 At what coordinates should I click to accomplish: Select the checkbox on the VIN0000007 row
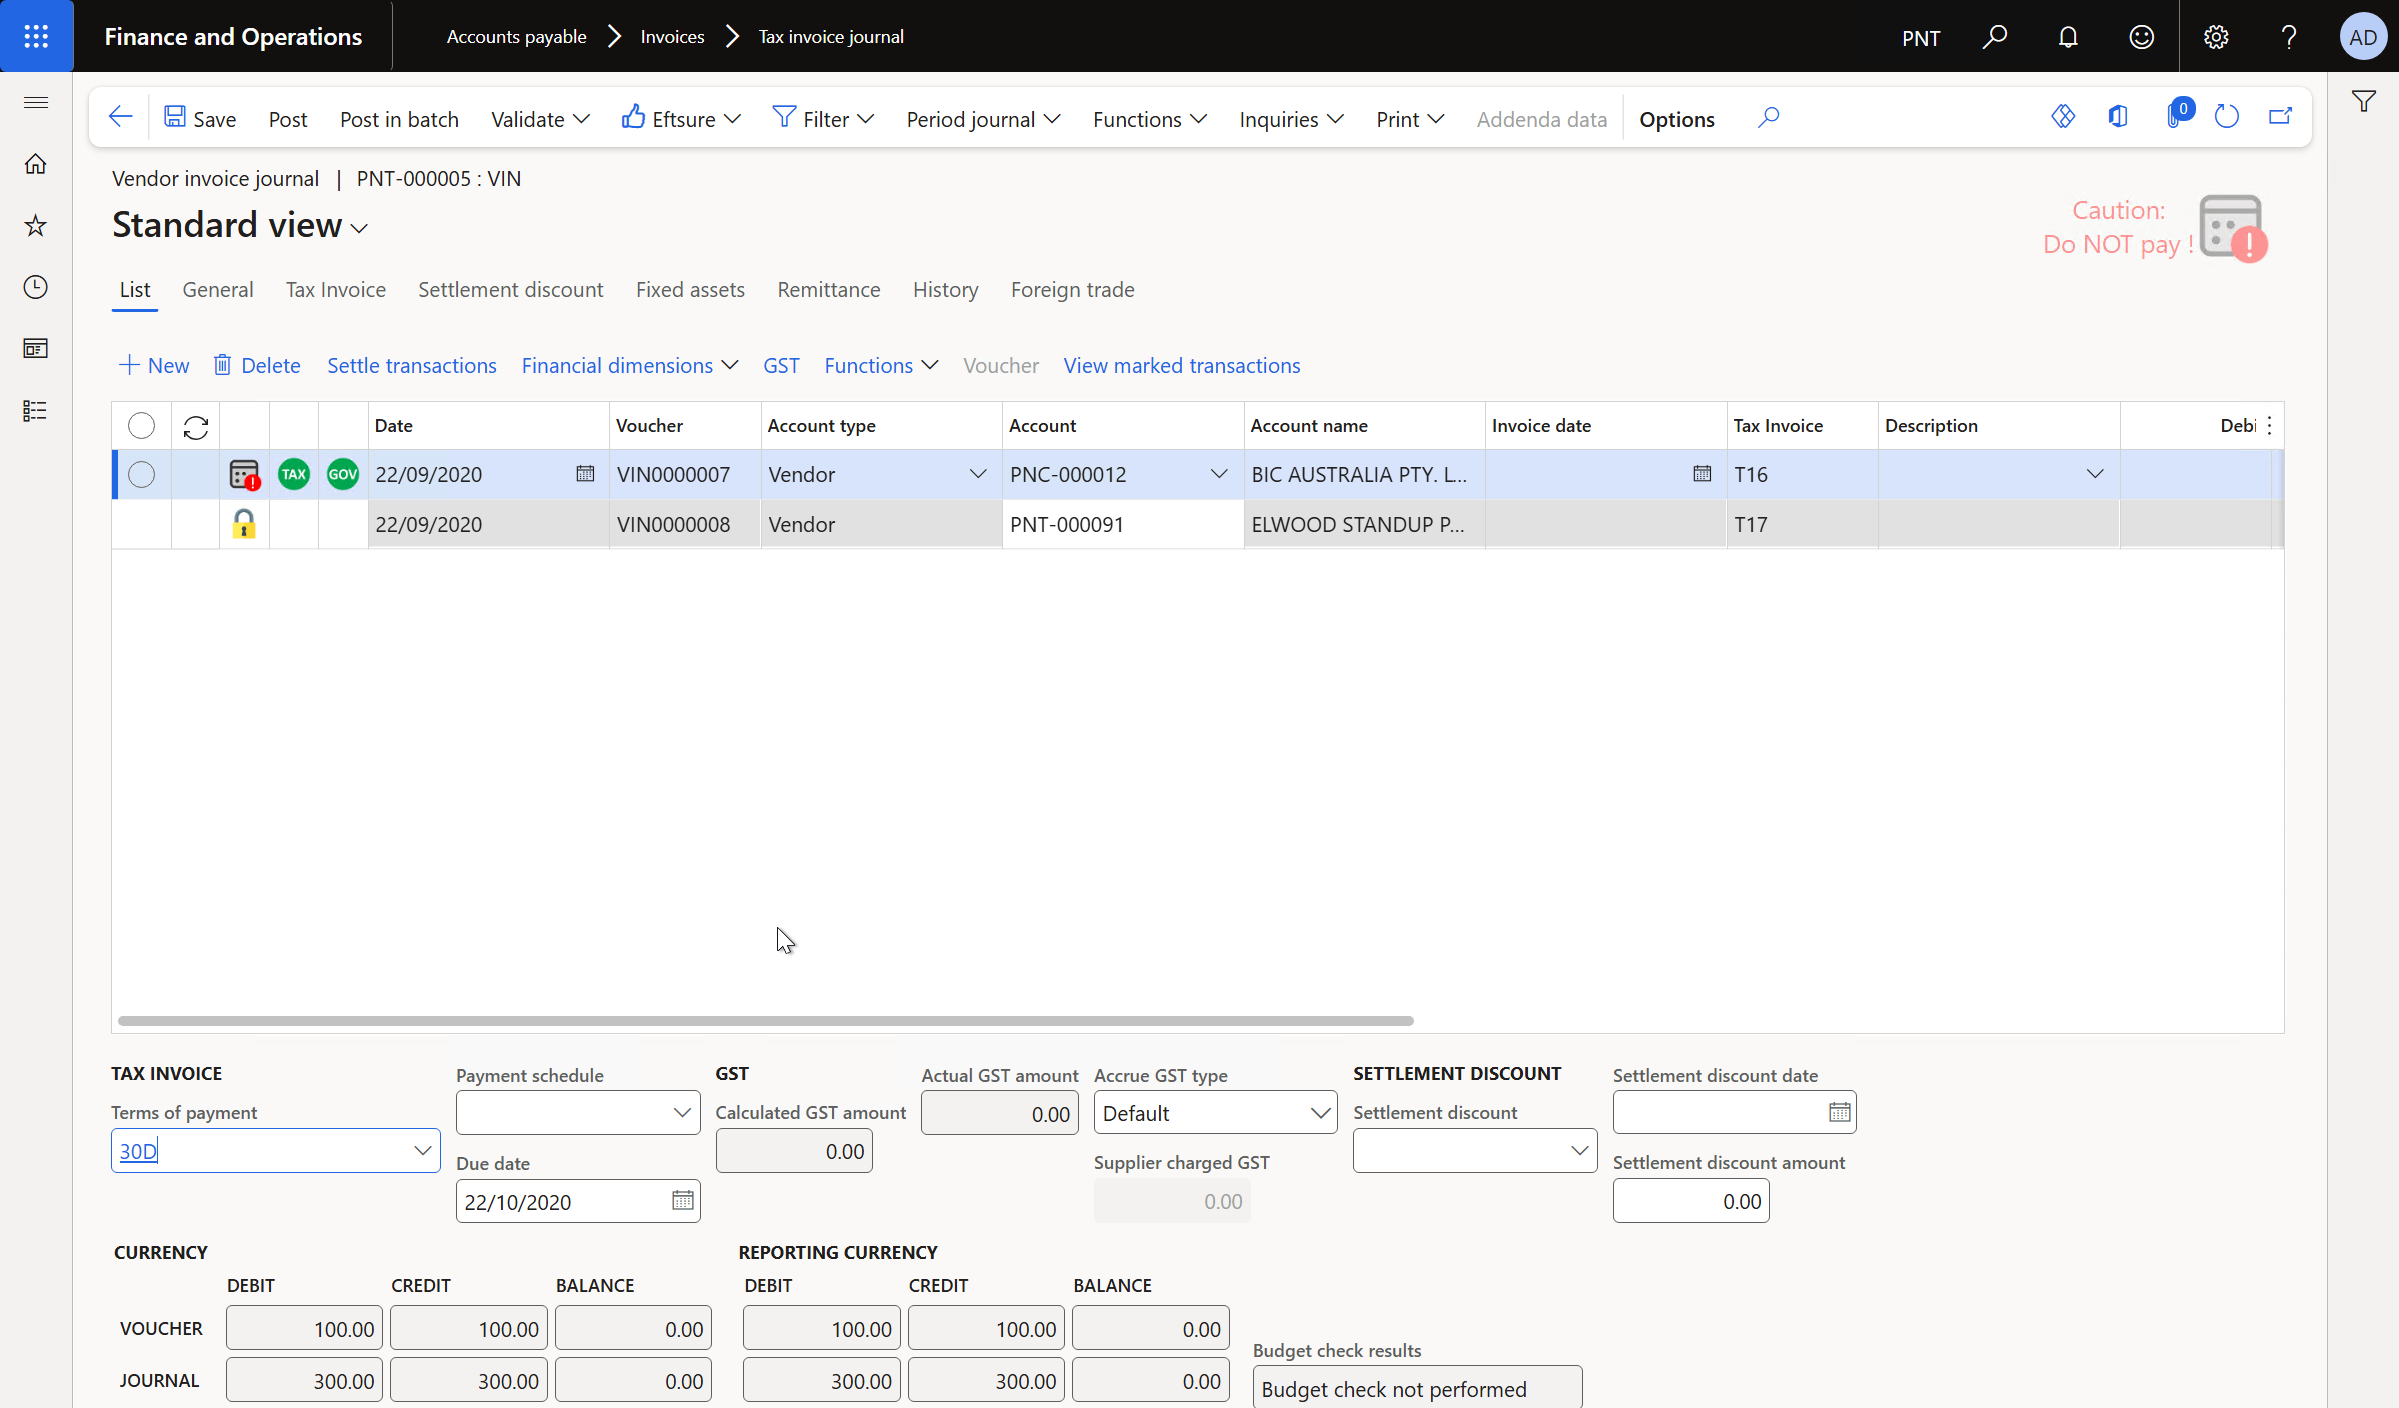pyautogui.click(x=141, y=475)
